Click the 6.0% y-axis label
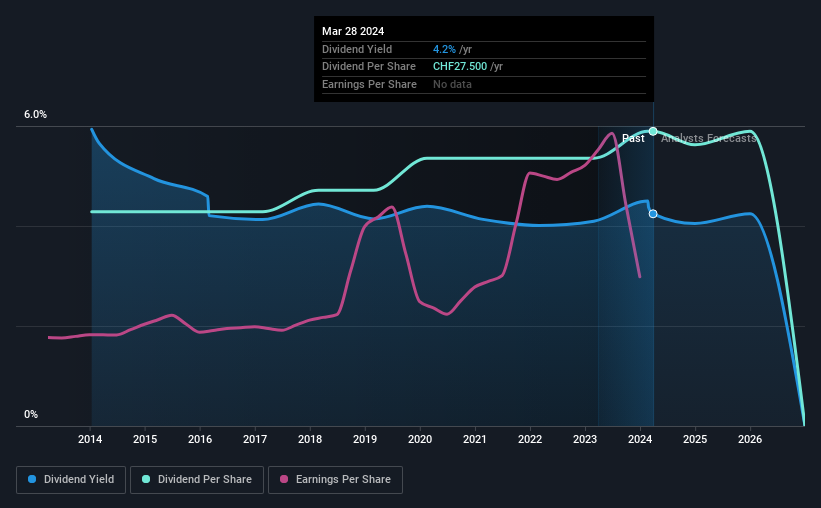Viewport: 821px width, 508px height. [x=35, y=114]
